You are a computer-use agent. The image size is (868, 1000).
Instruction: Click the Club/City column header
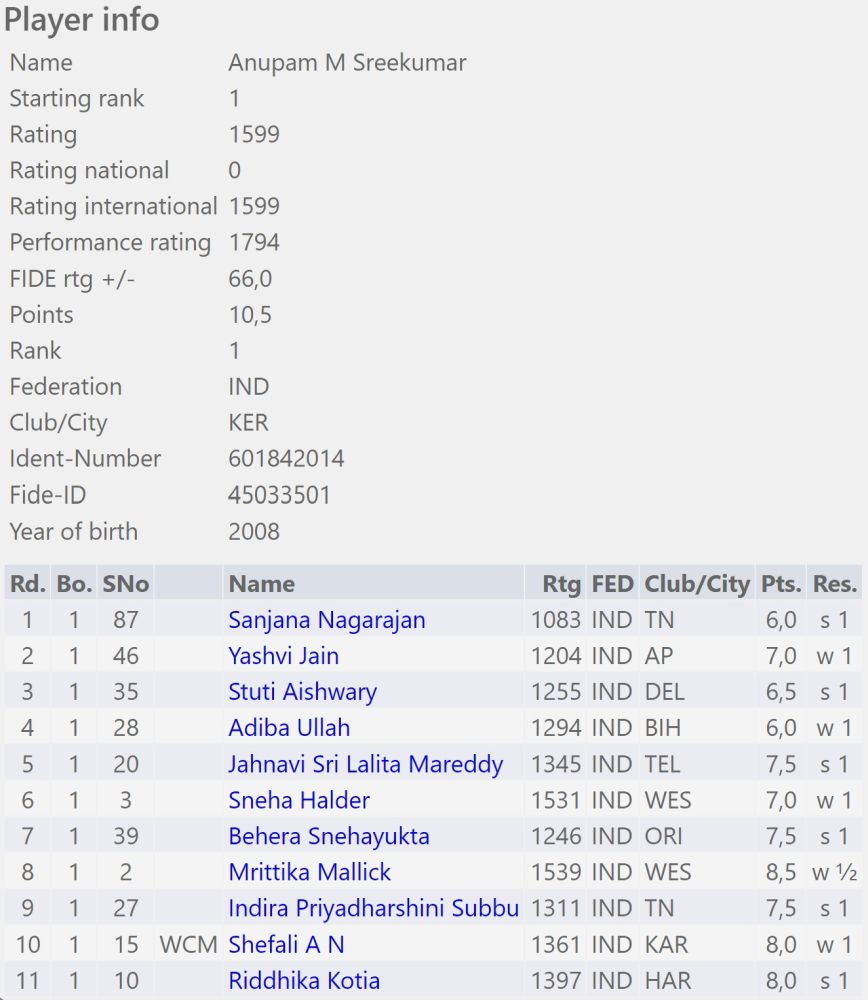(x=696, y=584)
